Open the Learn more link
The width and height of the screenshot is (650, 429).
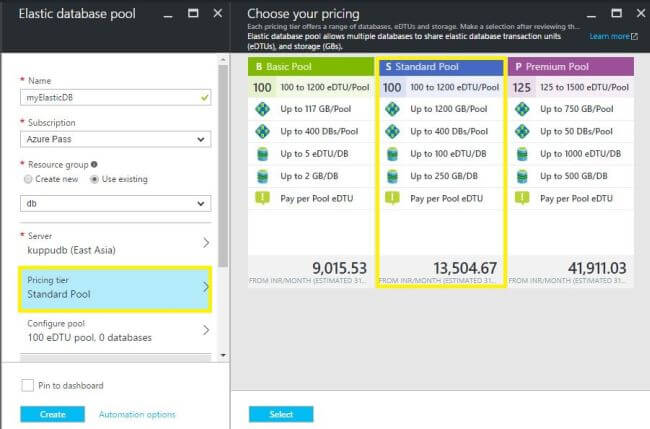[x=609, y=36]
